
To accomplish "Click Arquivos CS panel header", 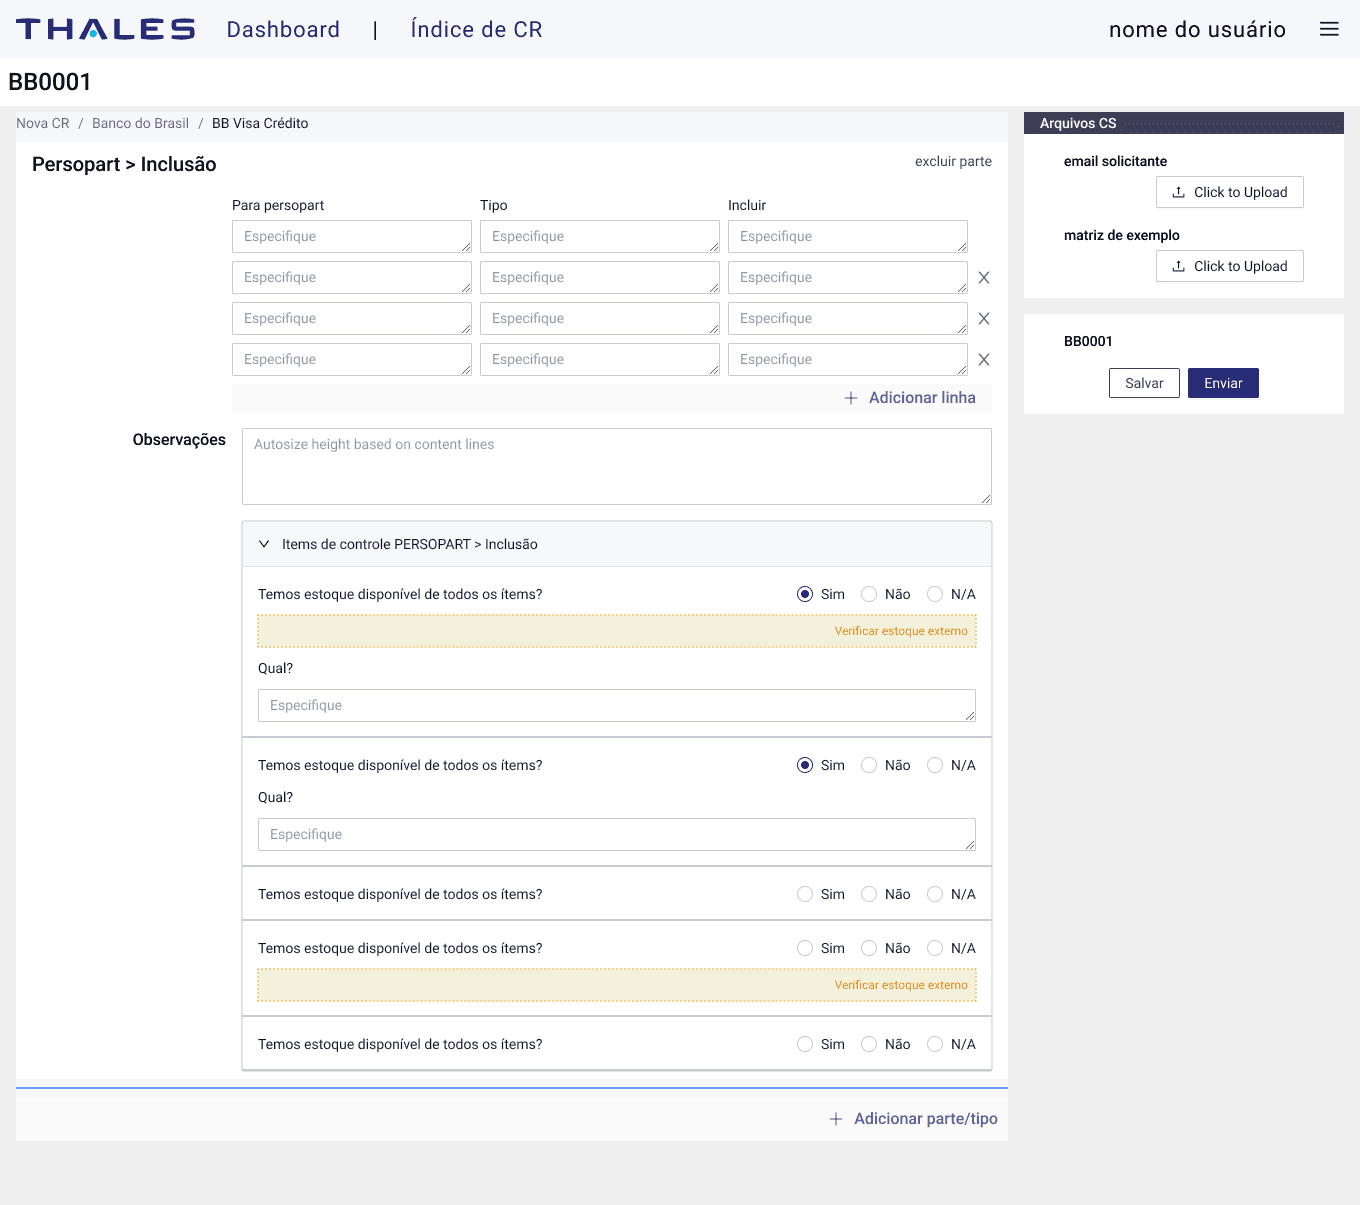I will [x=1184, y=123].
